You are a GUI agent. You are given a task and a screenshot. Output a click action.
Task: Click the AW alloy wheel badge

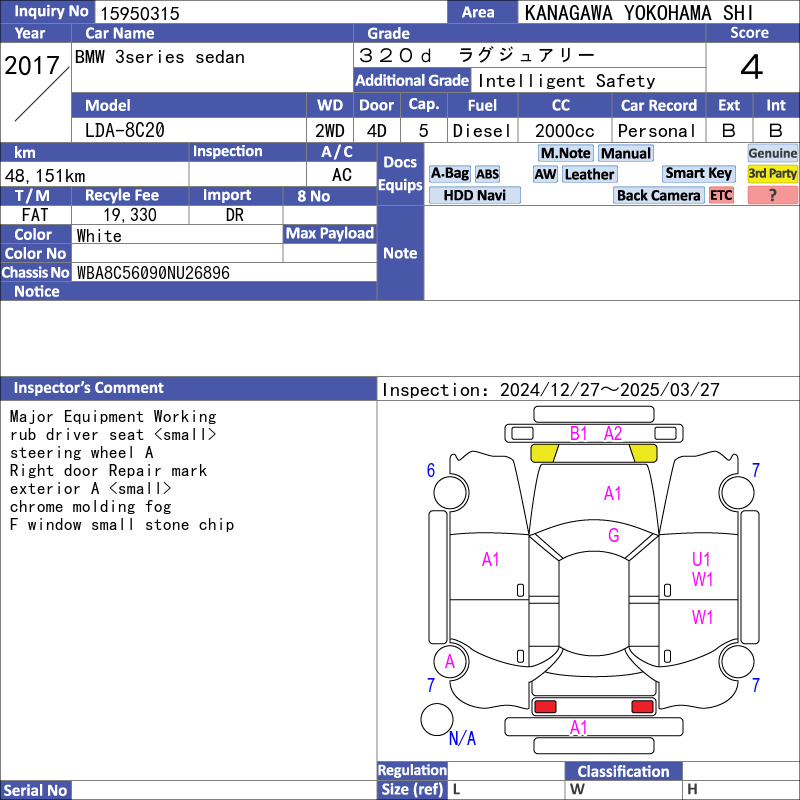[x=545, y=174]
